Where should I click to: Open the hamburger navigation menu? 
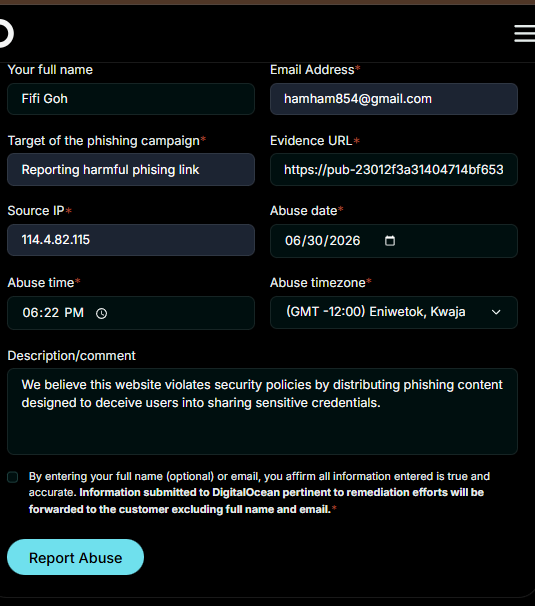525,33
